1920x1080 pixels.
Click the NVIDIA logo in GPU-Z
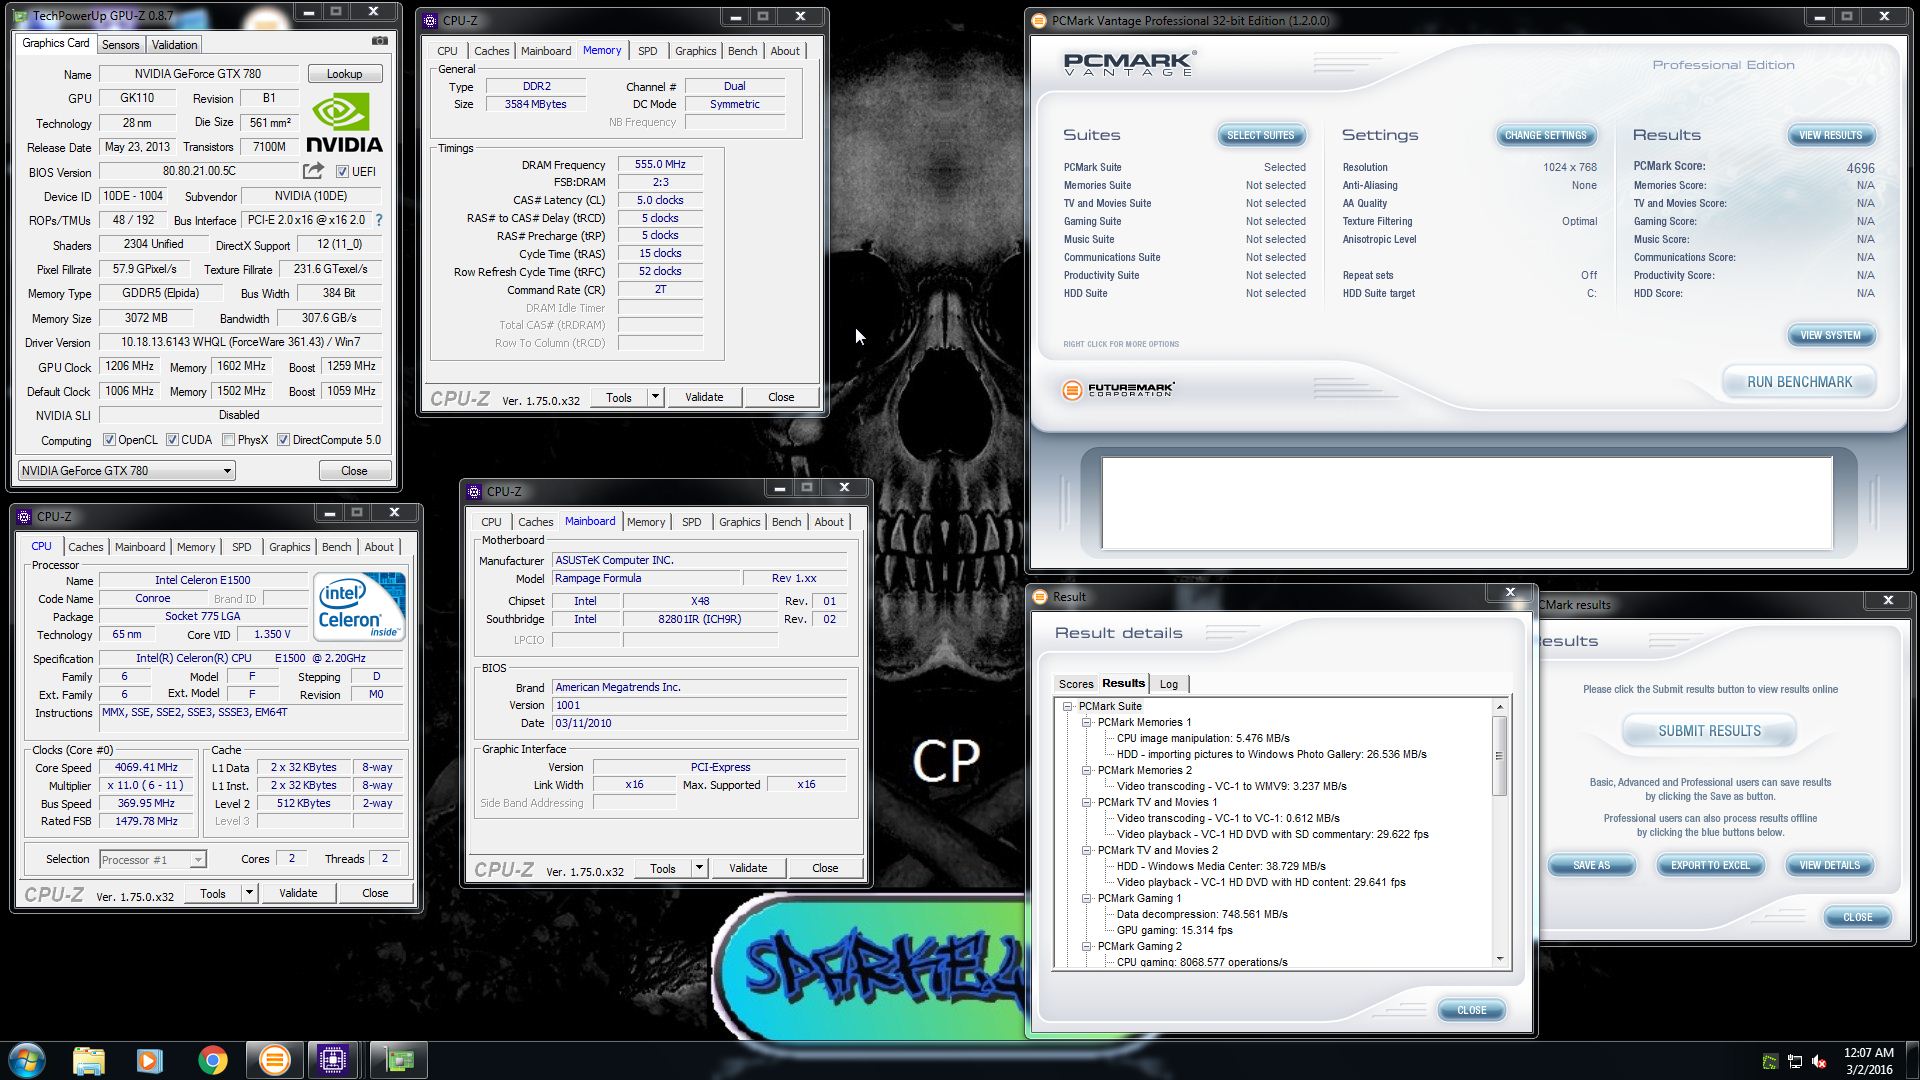343,122
